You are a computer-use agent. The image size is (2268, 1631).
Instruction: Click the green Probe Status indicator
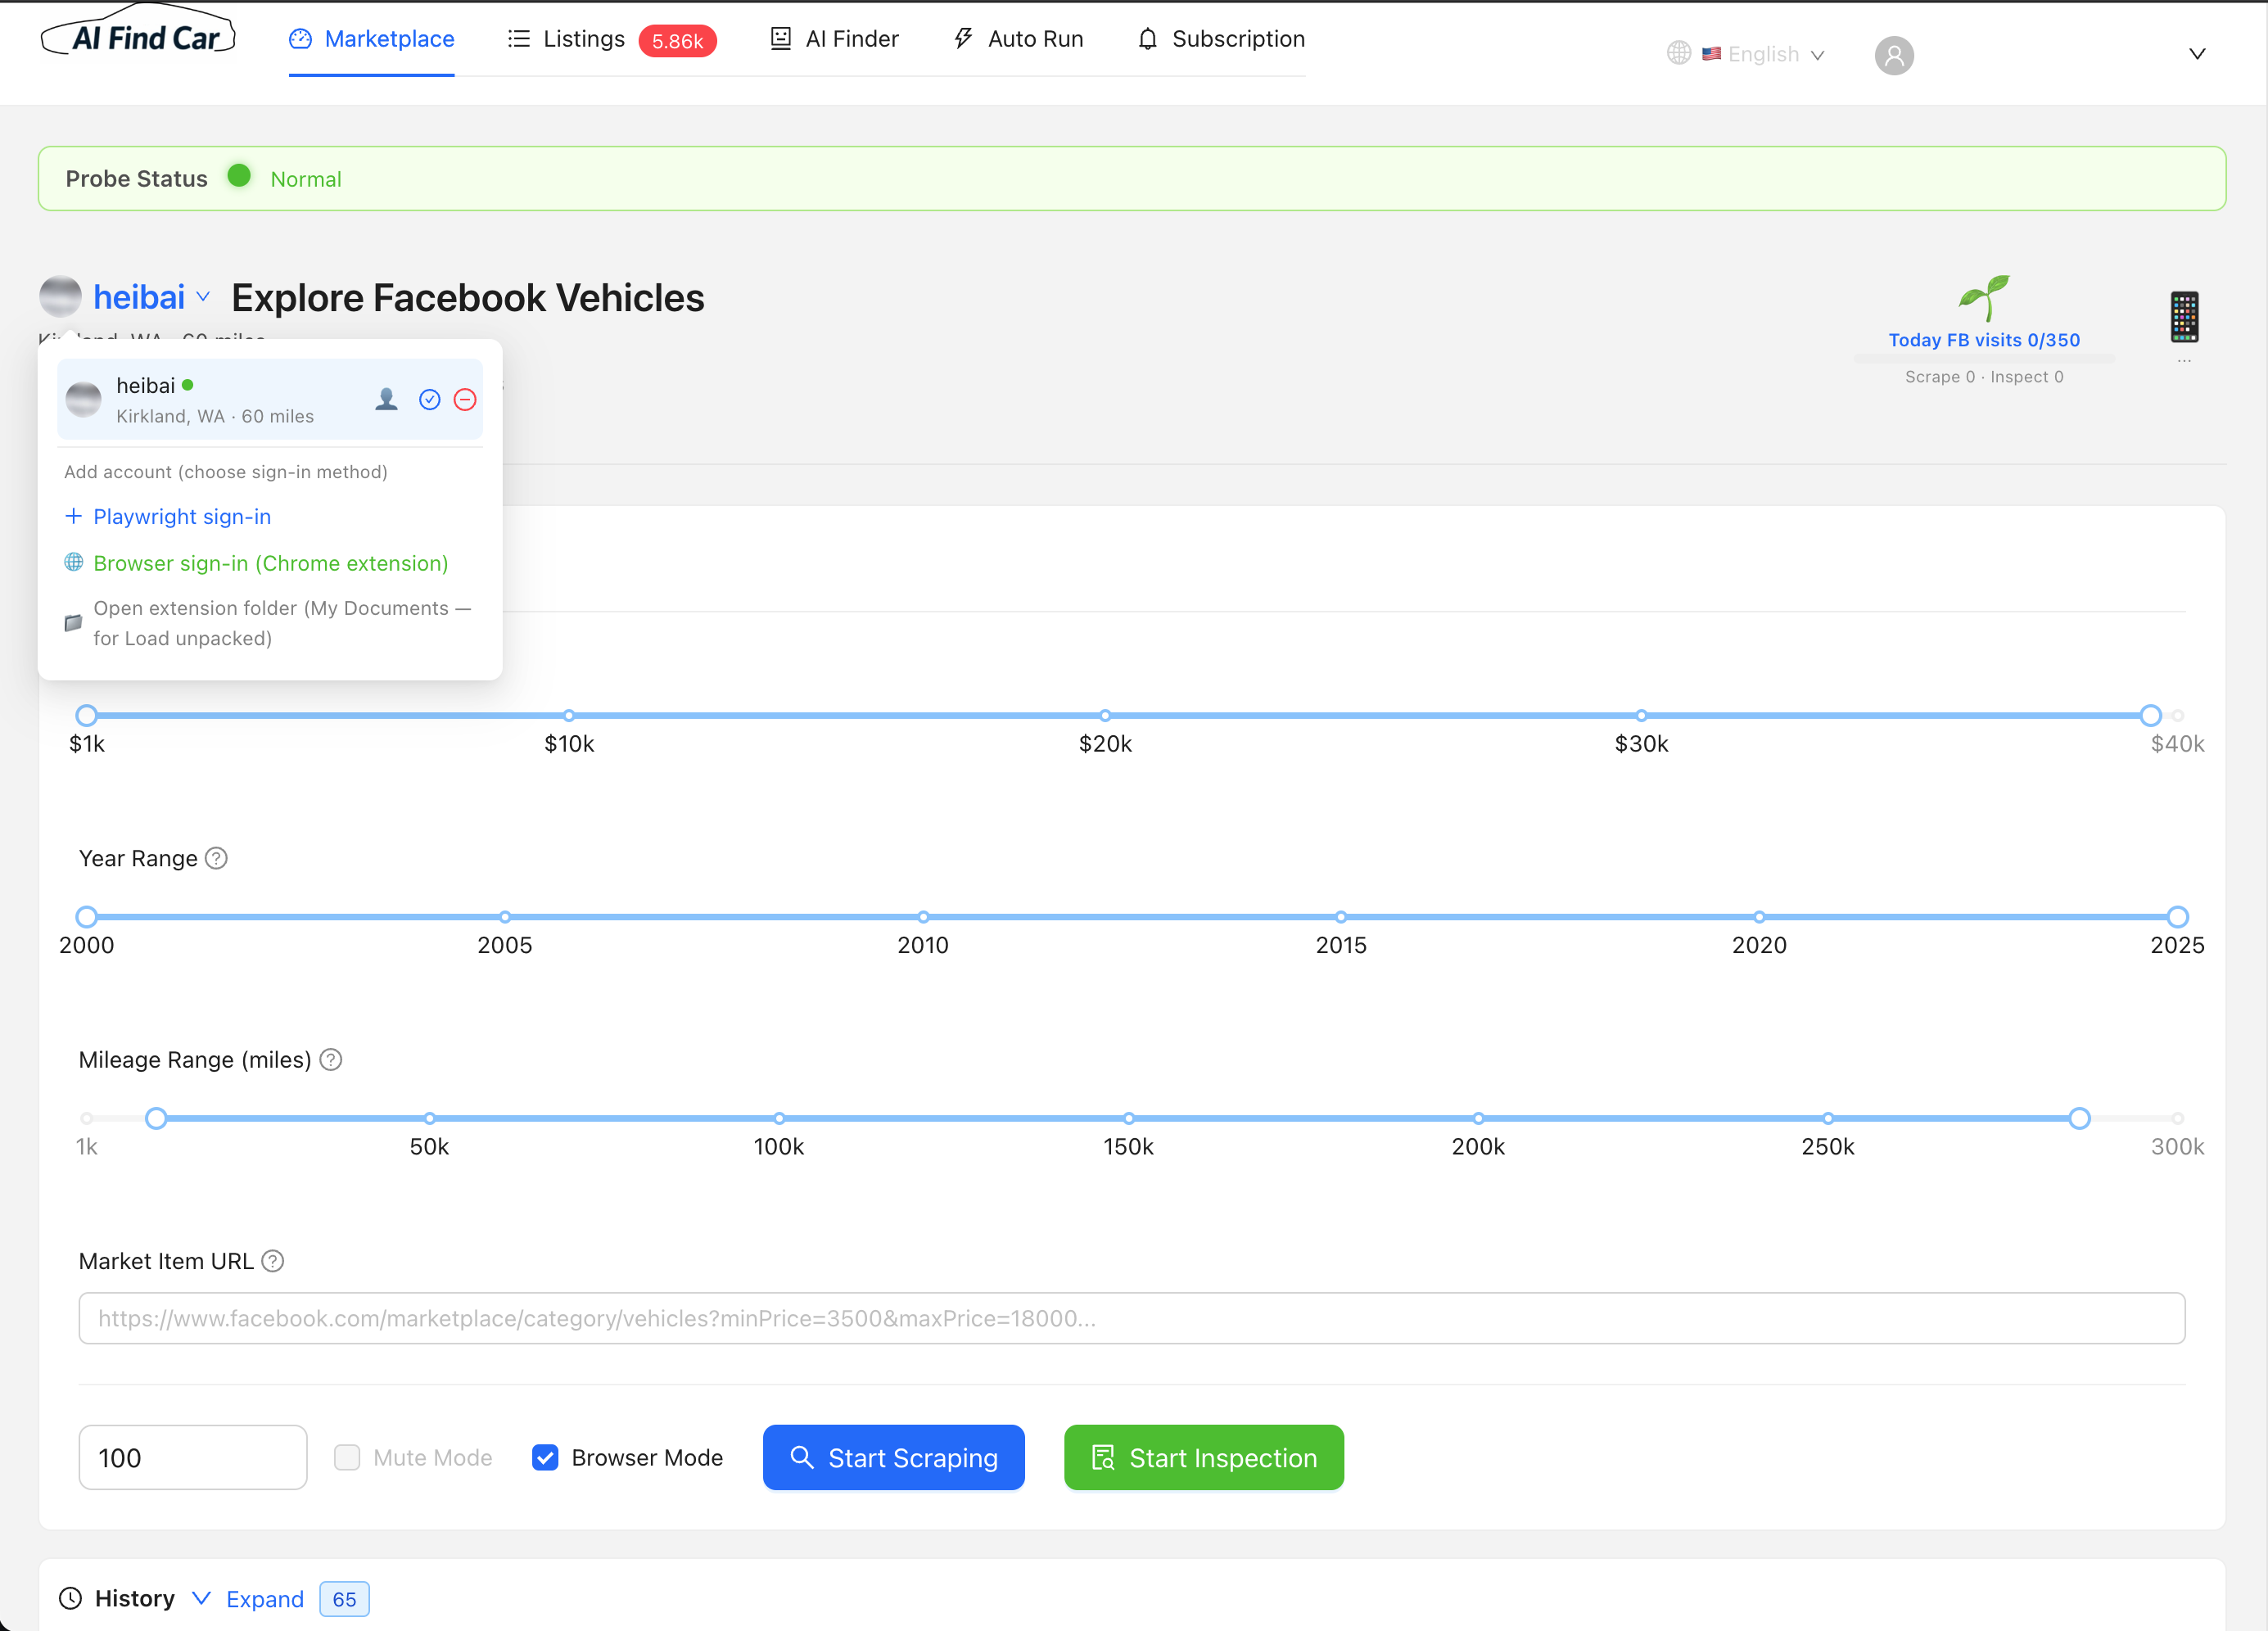pos(239,176)
